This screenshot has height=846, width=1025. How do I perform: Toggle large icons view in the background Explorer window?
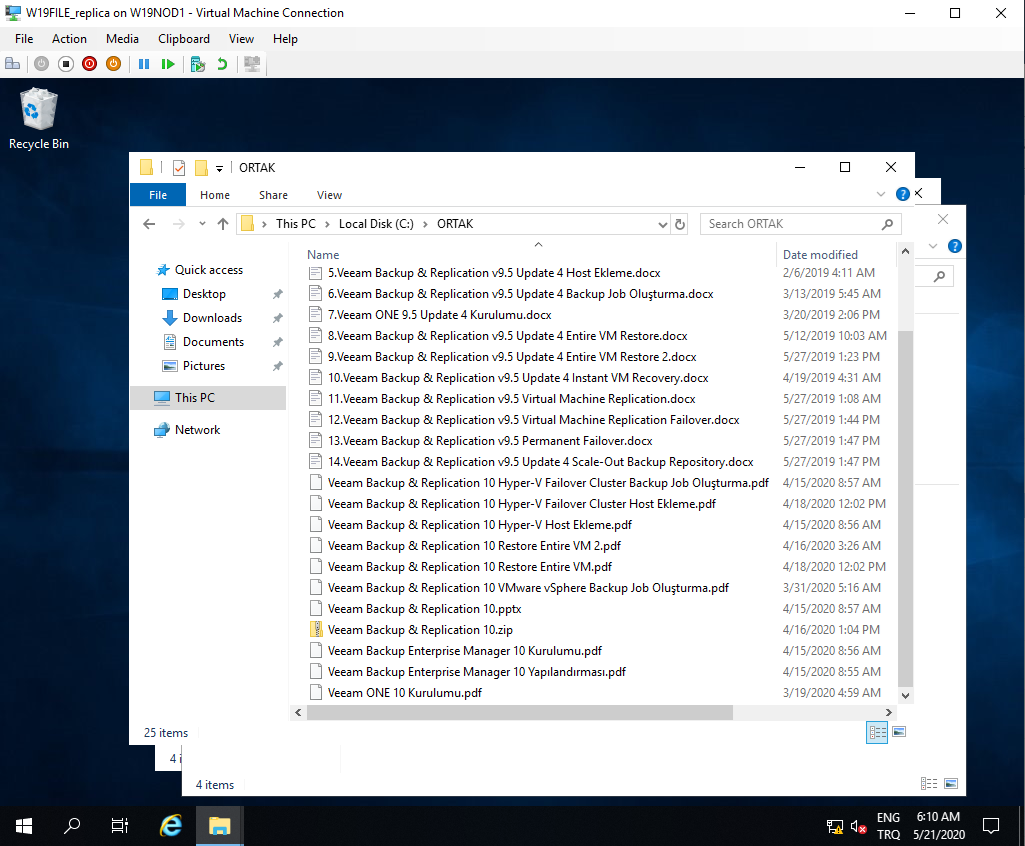click(951, 783)
